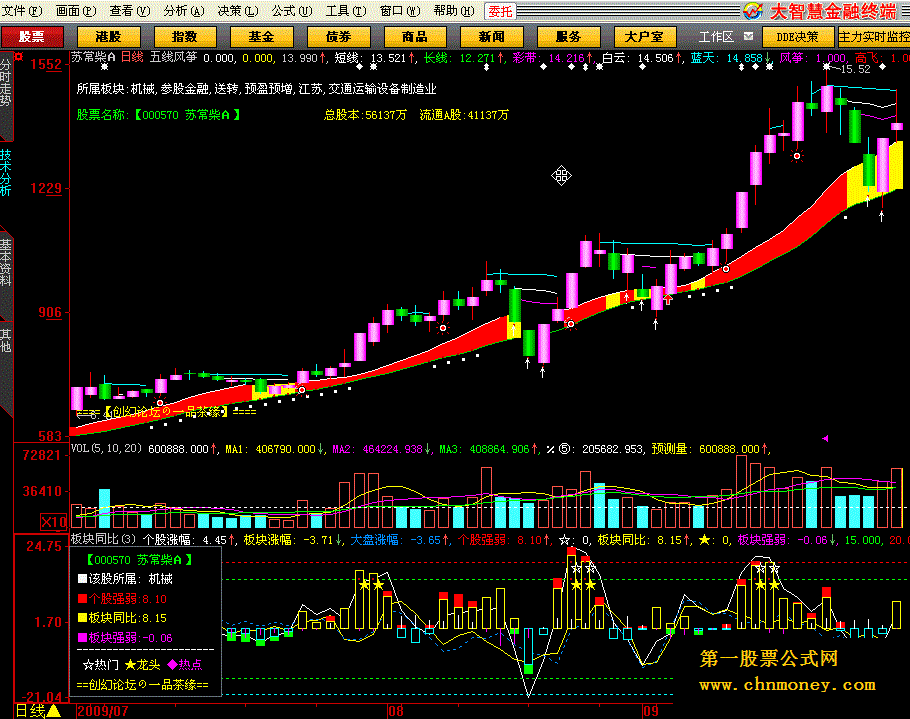This screenshot has height=719, width=910.
Task: Click the 苏常柴A stock name in chart header
Action: pyautogui.click(x=93, y=57)
